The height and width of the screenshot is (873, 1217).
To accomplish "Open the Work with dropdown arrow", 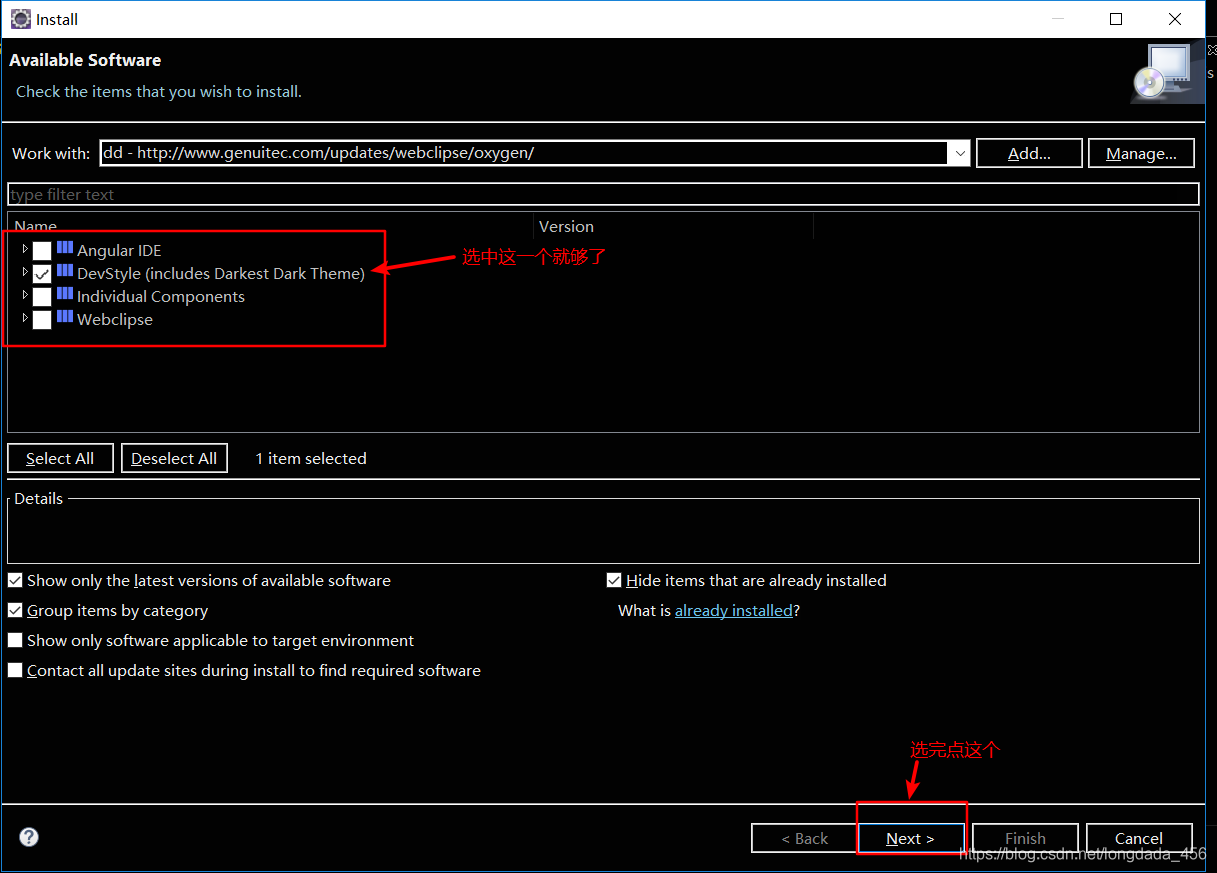I will click(960, 153).
